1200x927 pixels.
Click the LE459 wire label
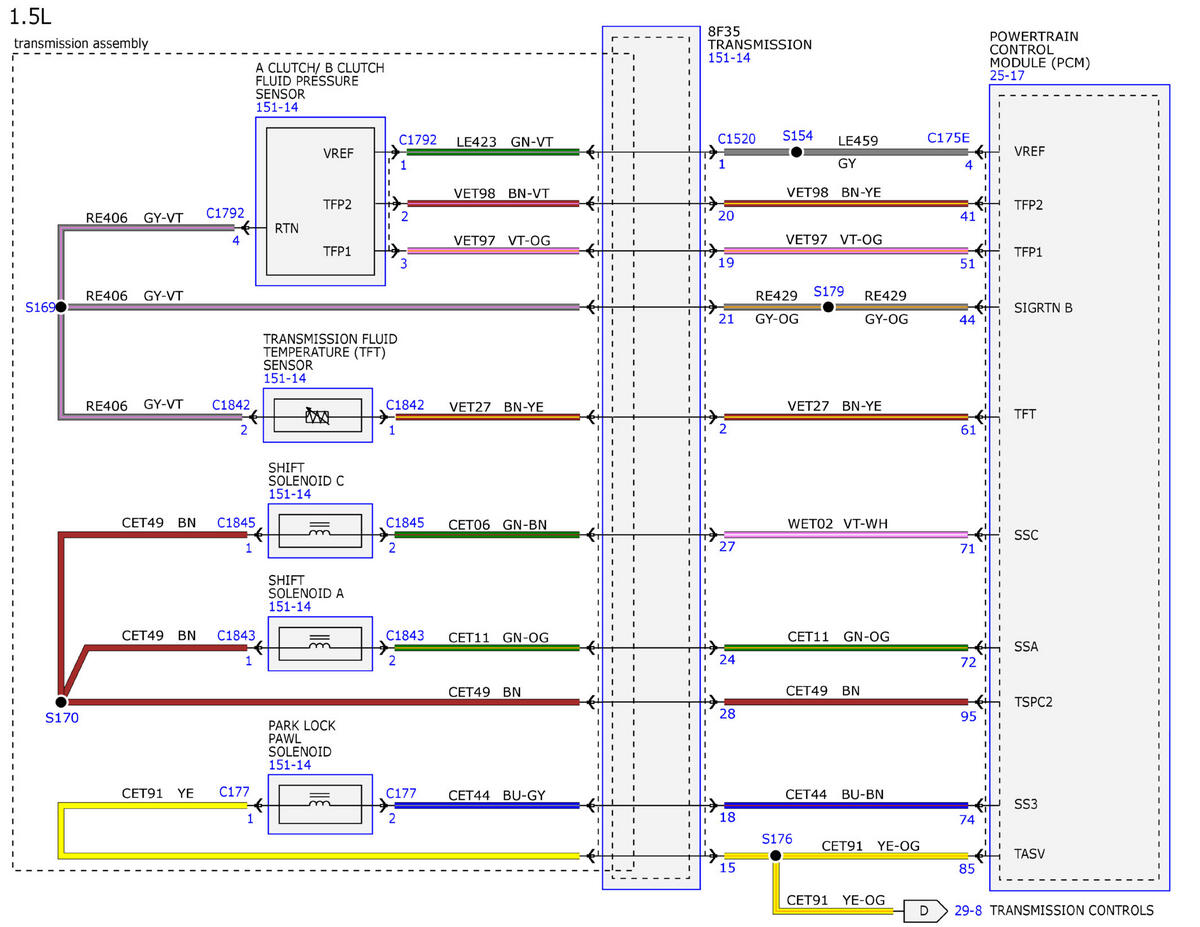(858, 141)
